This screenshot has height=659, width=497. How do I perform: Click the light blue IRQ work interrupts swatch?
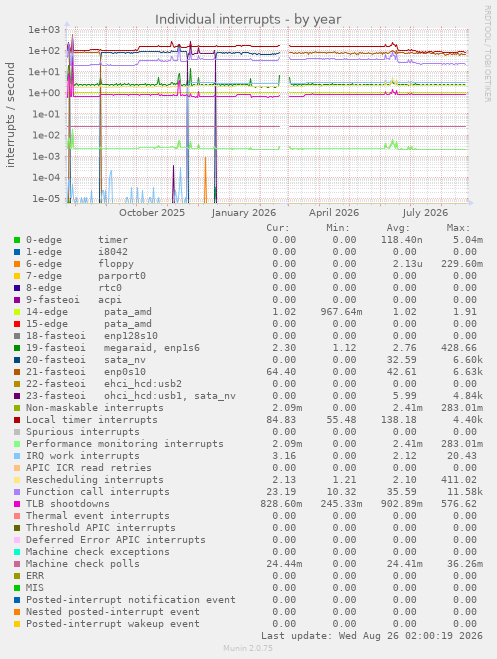17,456
